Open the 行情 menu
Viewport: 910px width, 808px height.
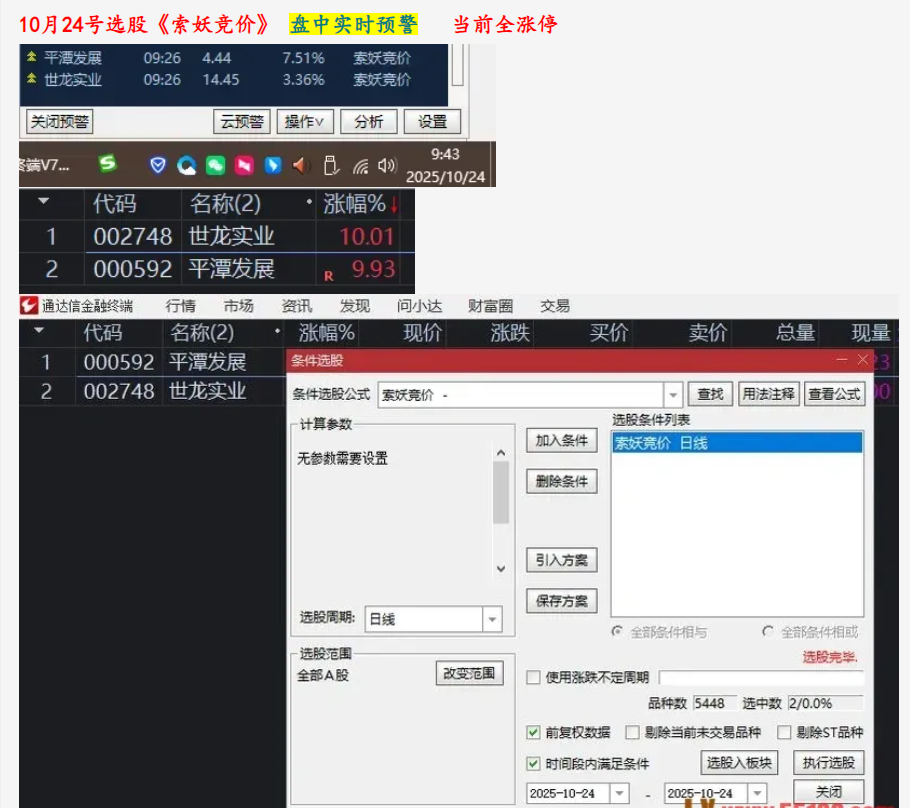tap(181, 306)
